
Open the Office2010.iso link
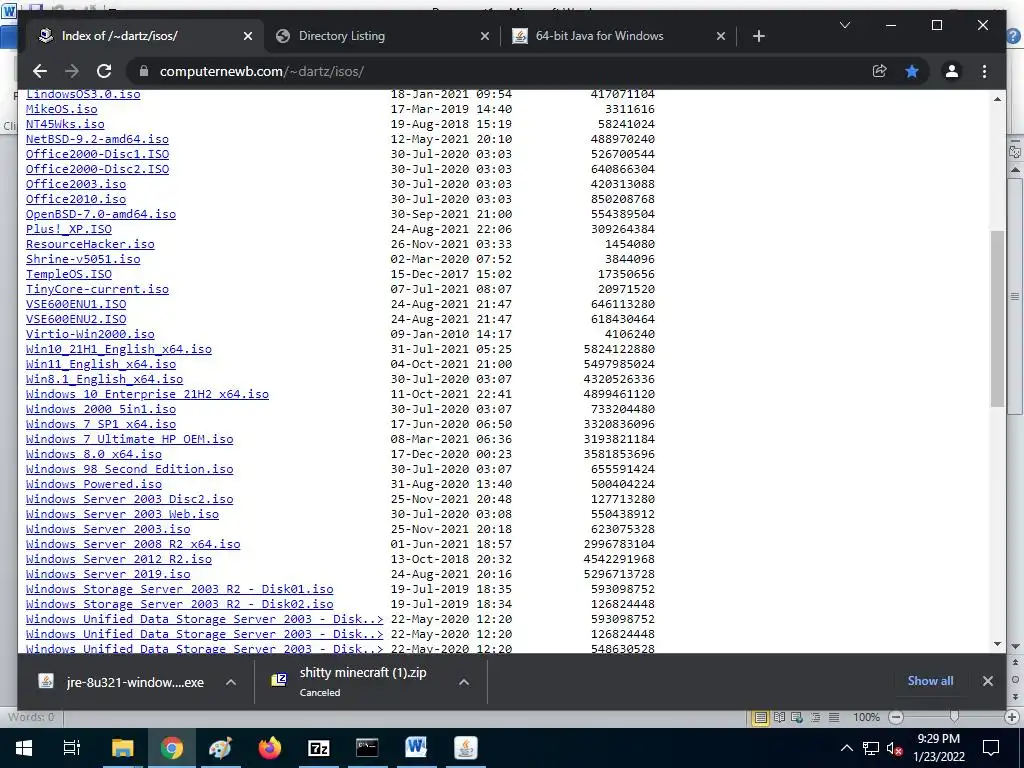coord(76,199)
